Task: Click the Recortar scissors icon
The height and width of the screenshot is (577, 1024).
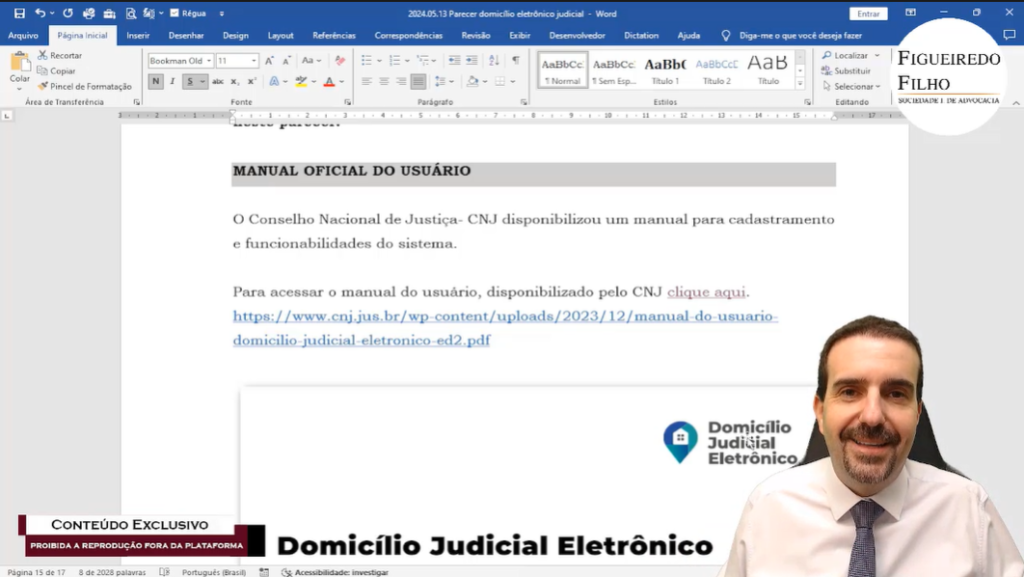Action: [x=43, y=56]
